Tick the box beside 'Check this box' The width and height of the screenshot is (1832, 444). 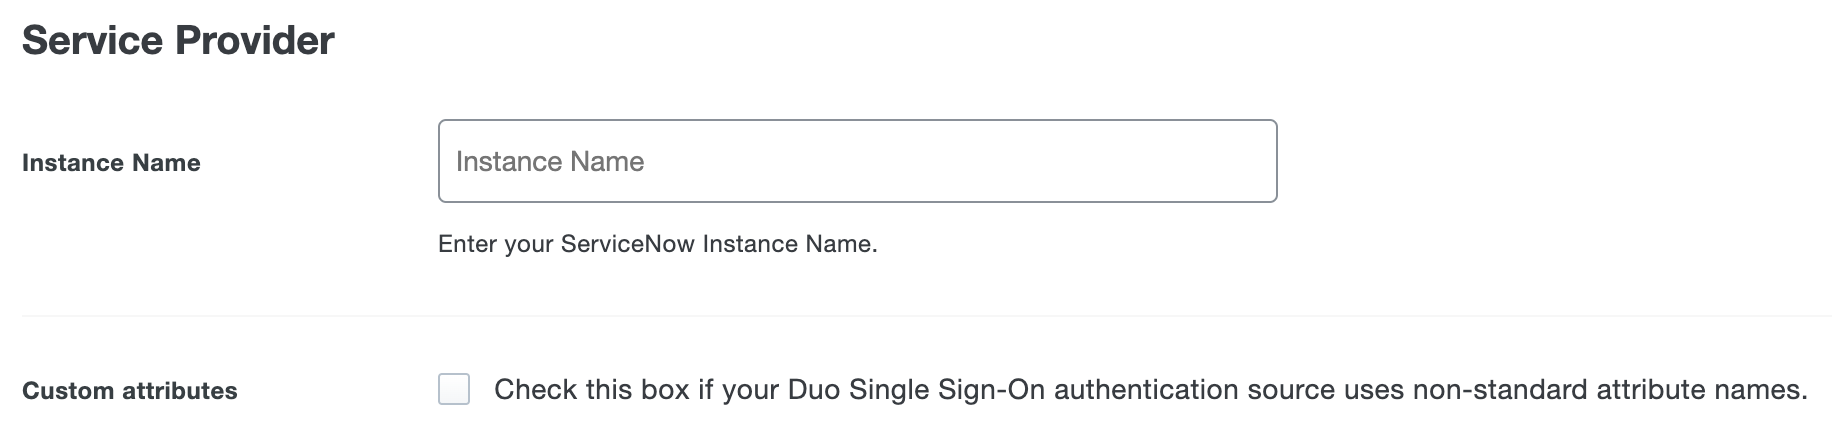click(x=454, y=389)
